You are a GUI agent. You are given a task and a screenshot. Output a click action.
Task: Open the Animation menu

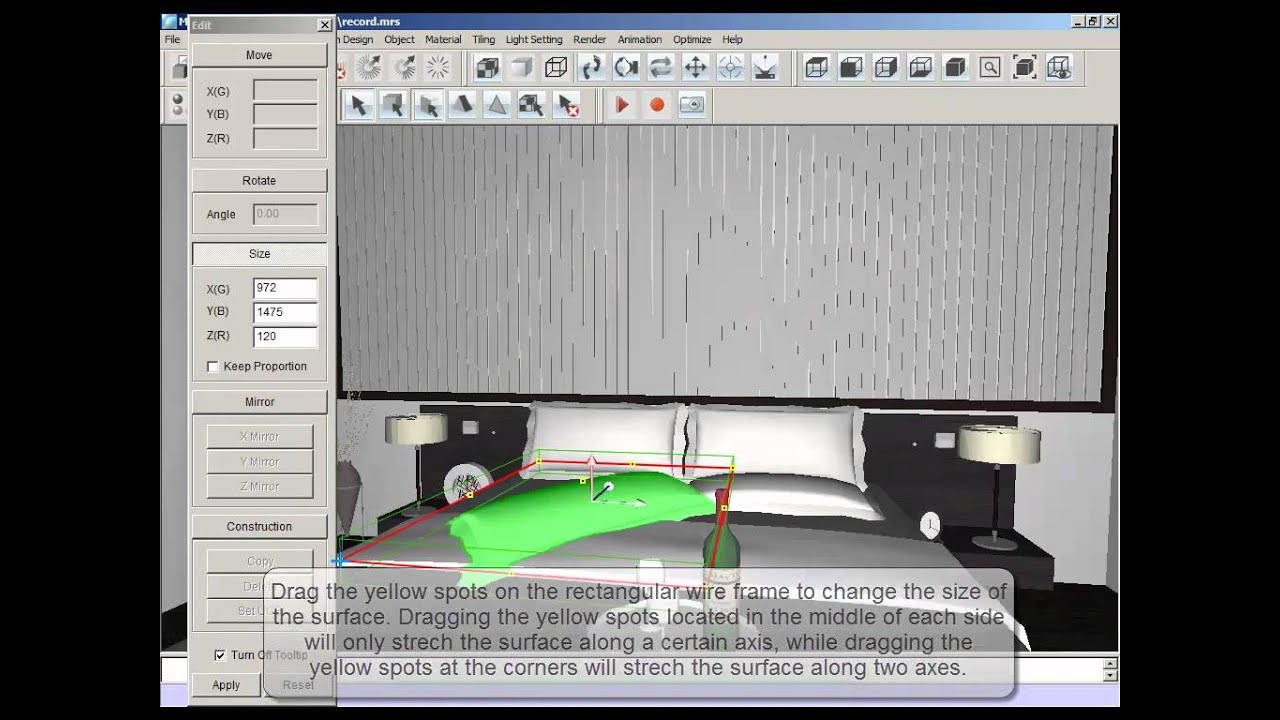click(x=640, y=39)
